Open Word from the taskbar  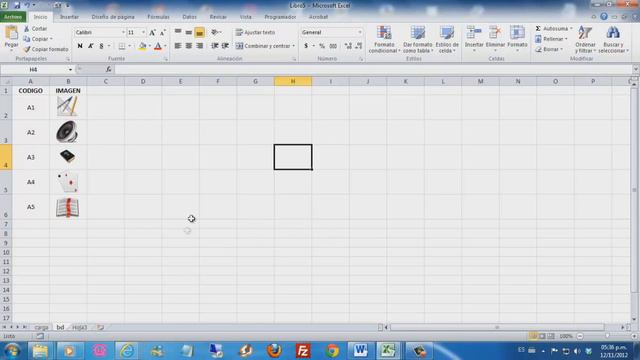(360, 351)
